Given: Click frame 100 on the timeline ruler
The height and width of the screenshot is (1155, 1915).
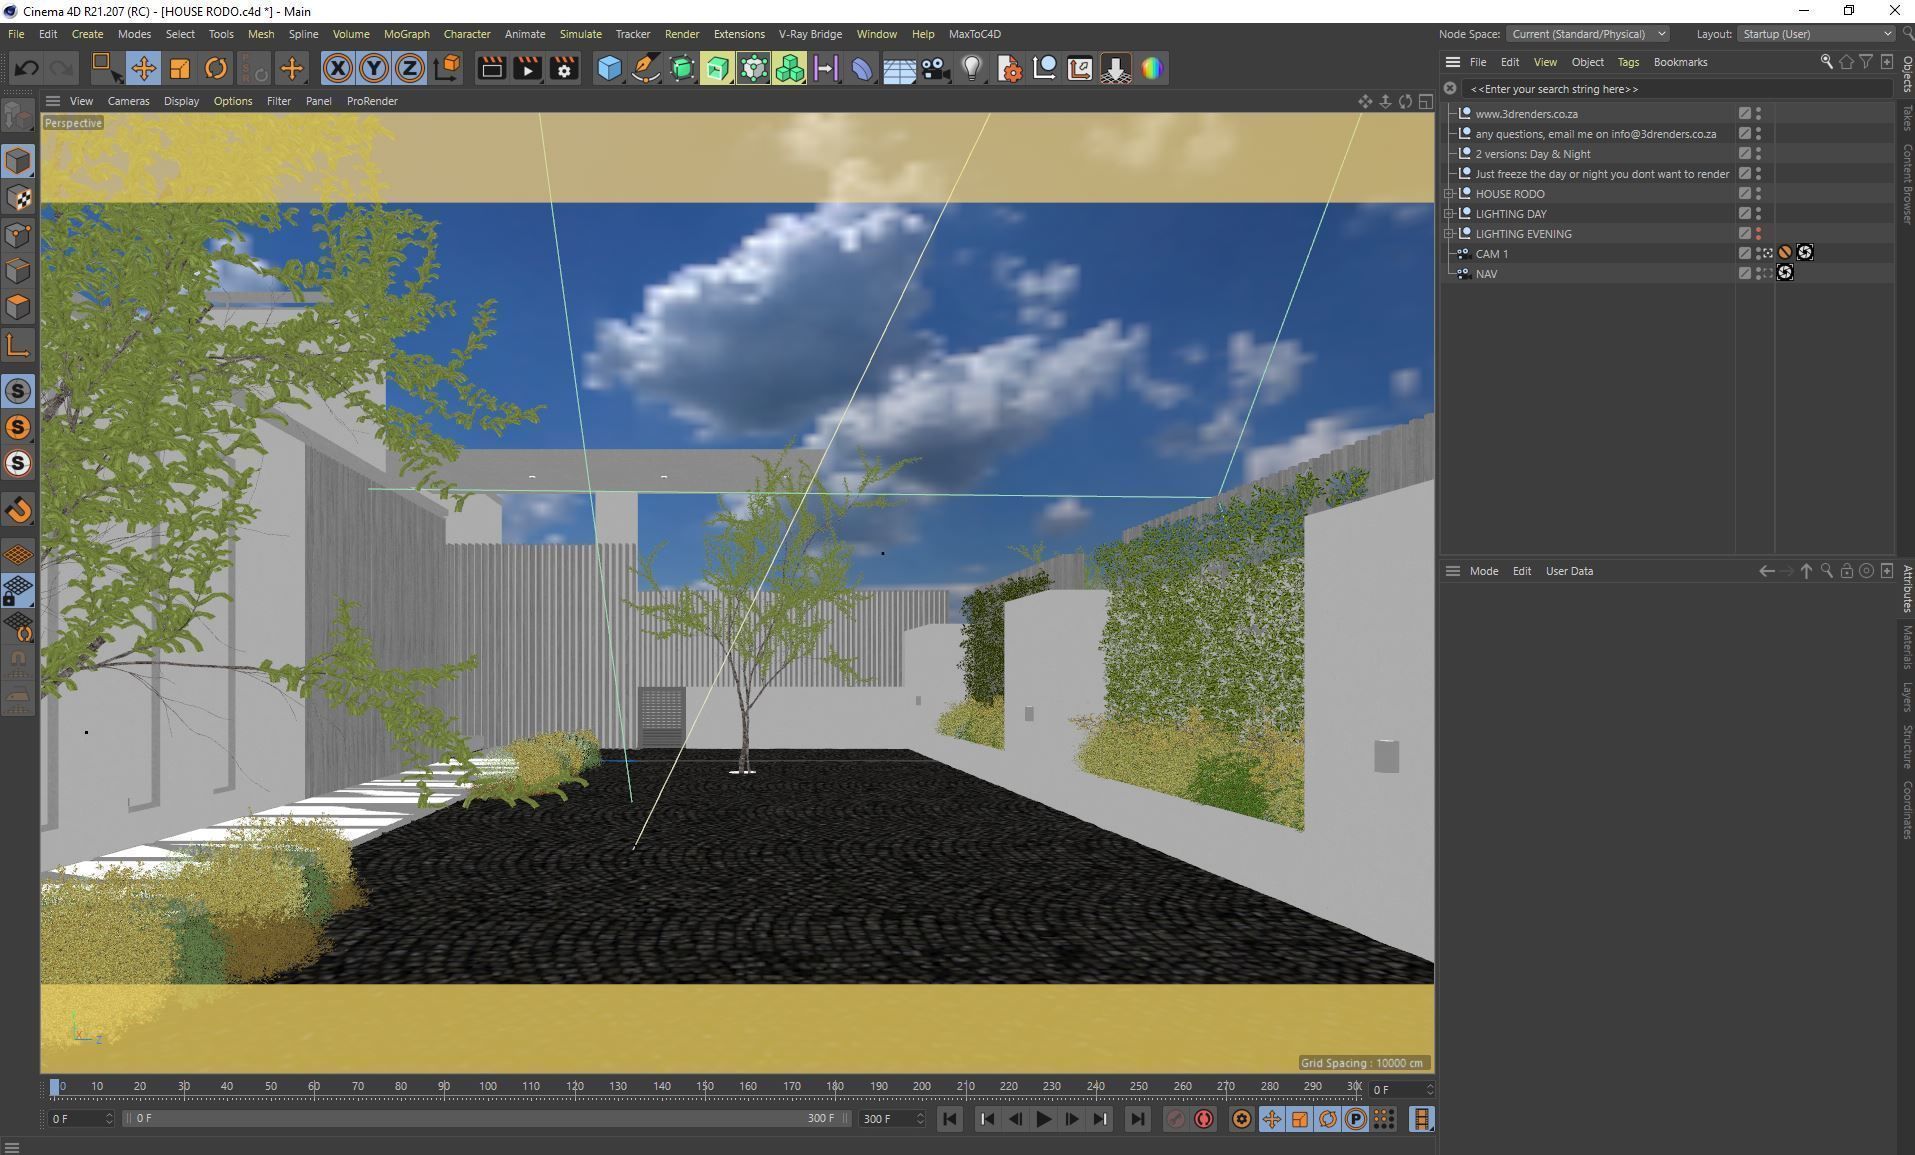Looking at the screenshot, I should 487,1086.
